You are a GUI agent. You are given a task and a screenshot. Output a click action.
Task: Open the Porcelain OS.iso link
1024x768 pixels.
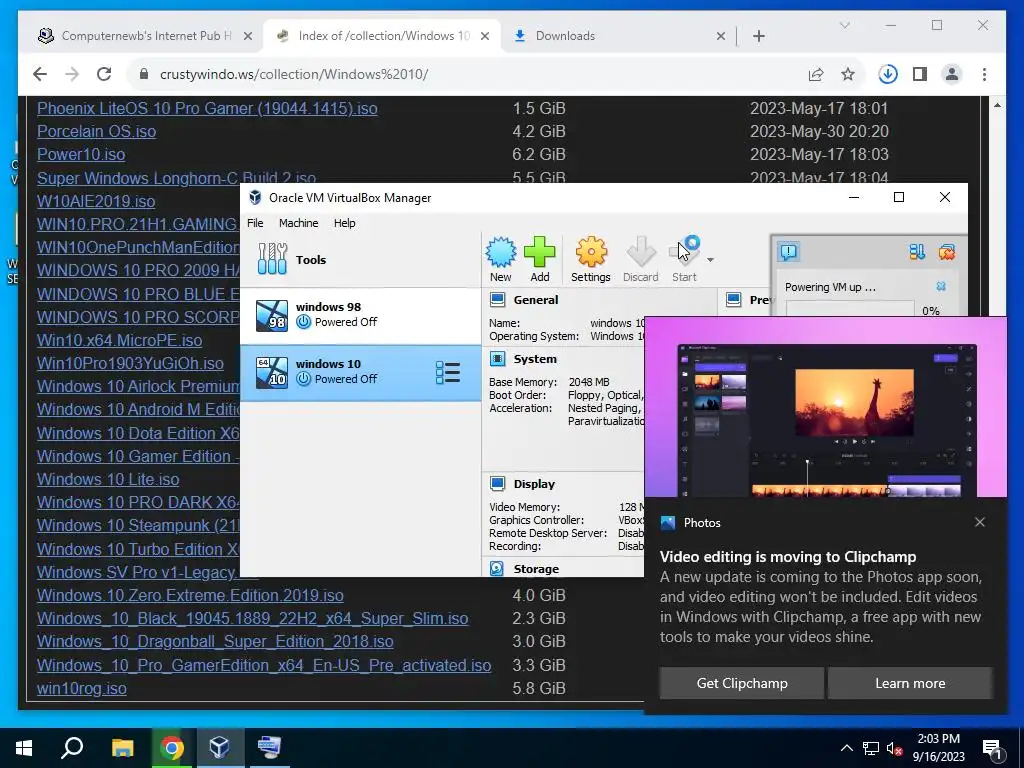point(97,131)
